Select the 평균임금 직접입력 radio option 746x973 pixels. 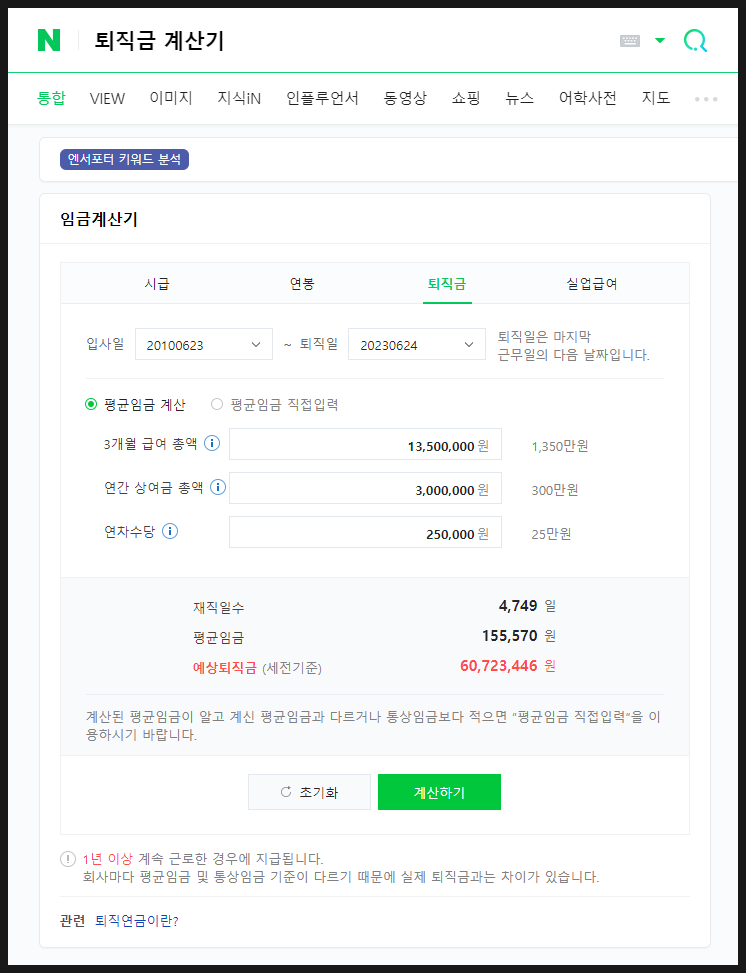(217, 405)
